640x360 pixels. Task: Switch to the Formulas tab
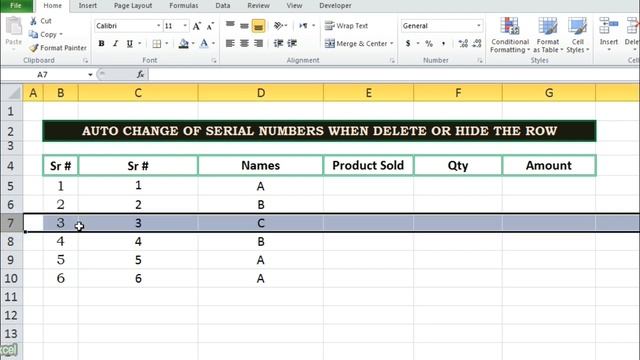coord(184,6)
